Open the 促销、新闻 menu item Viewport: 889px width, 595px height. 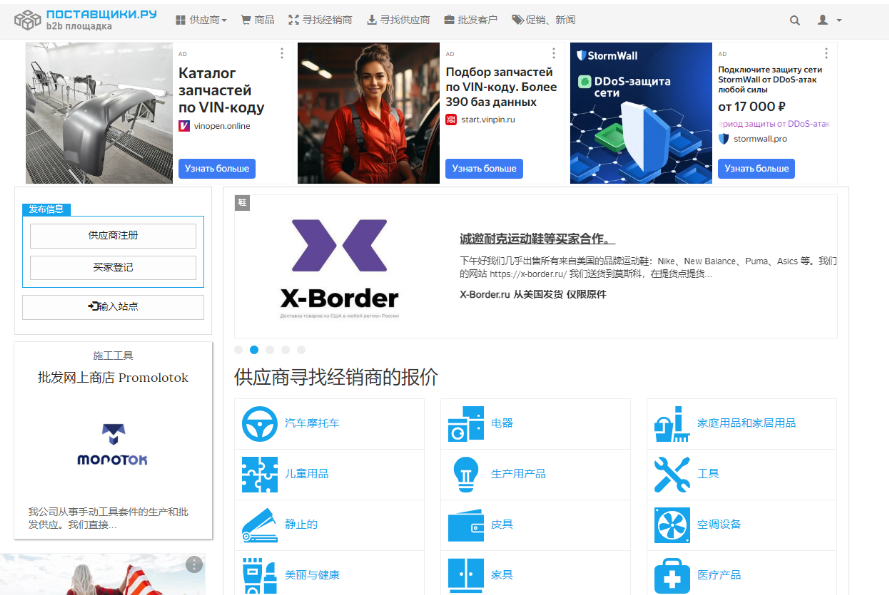[543, 20]
